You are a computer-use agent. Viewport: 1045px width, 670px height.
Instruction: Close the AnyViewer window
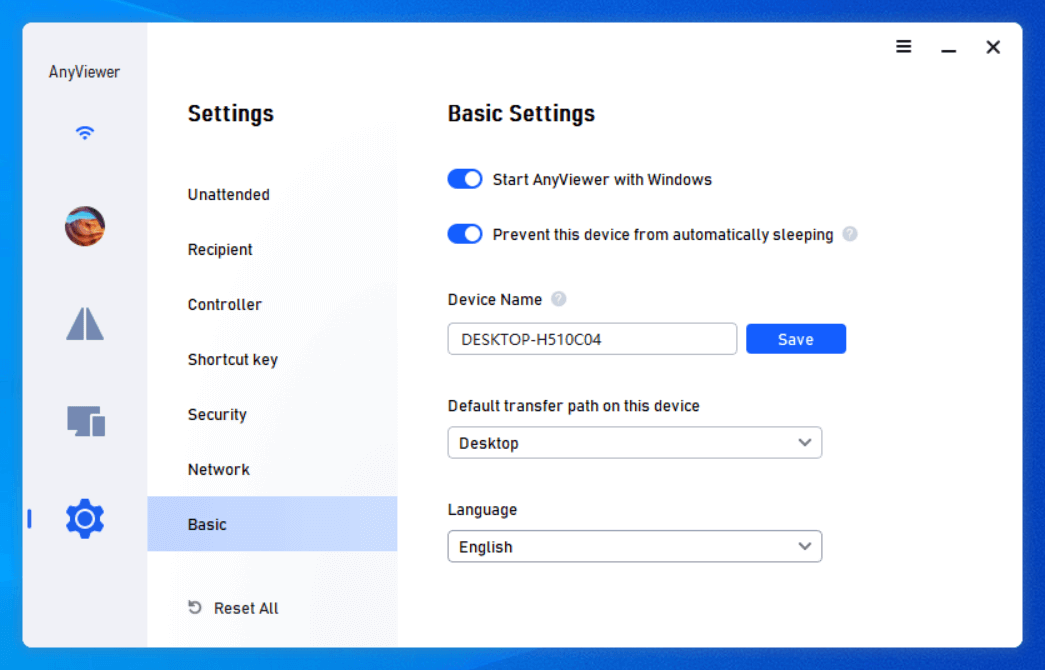point(993,47)
